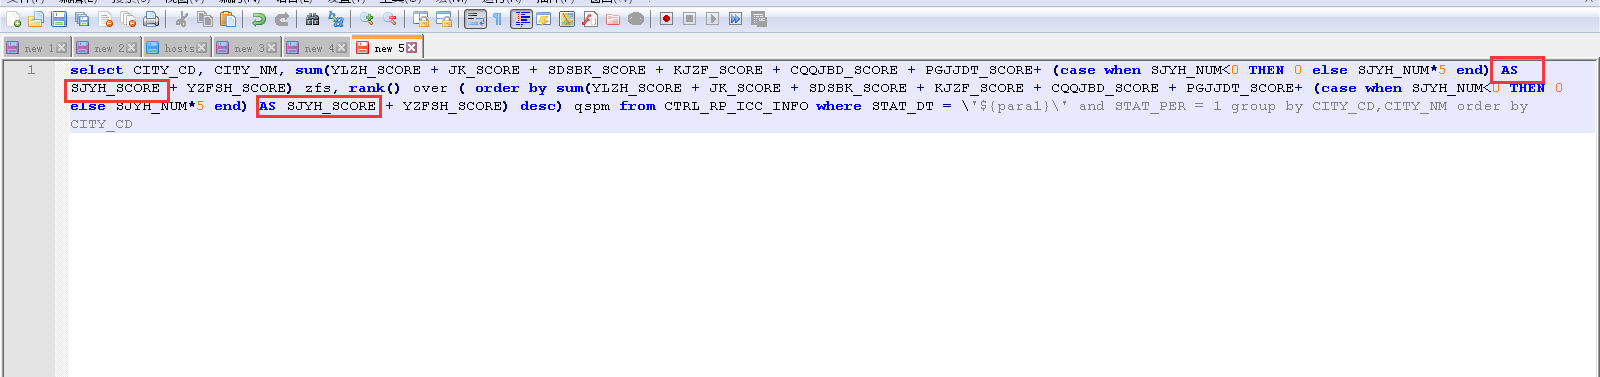The width and height of the screenshot is (1600, 377).
Task: Click the 'select' keyword in the query
Action: tap(97, 70)
